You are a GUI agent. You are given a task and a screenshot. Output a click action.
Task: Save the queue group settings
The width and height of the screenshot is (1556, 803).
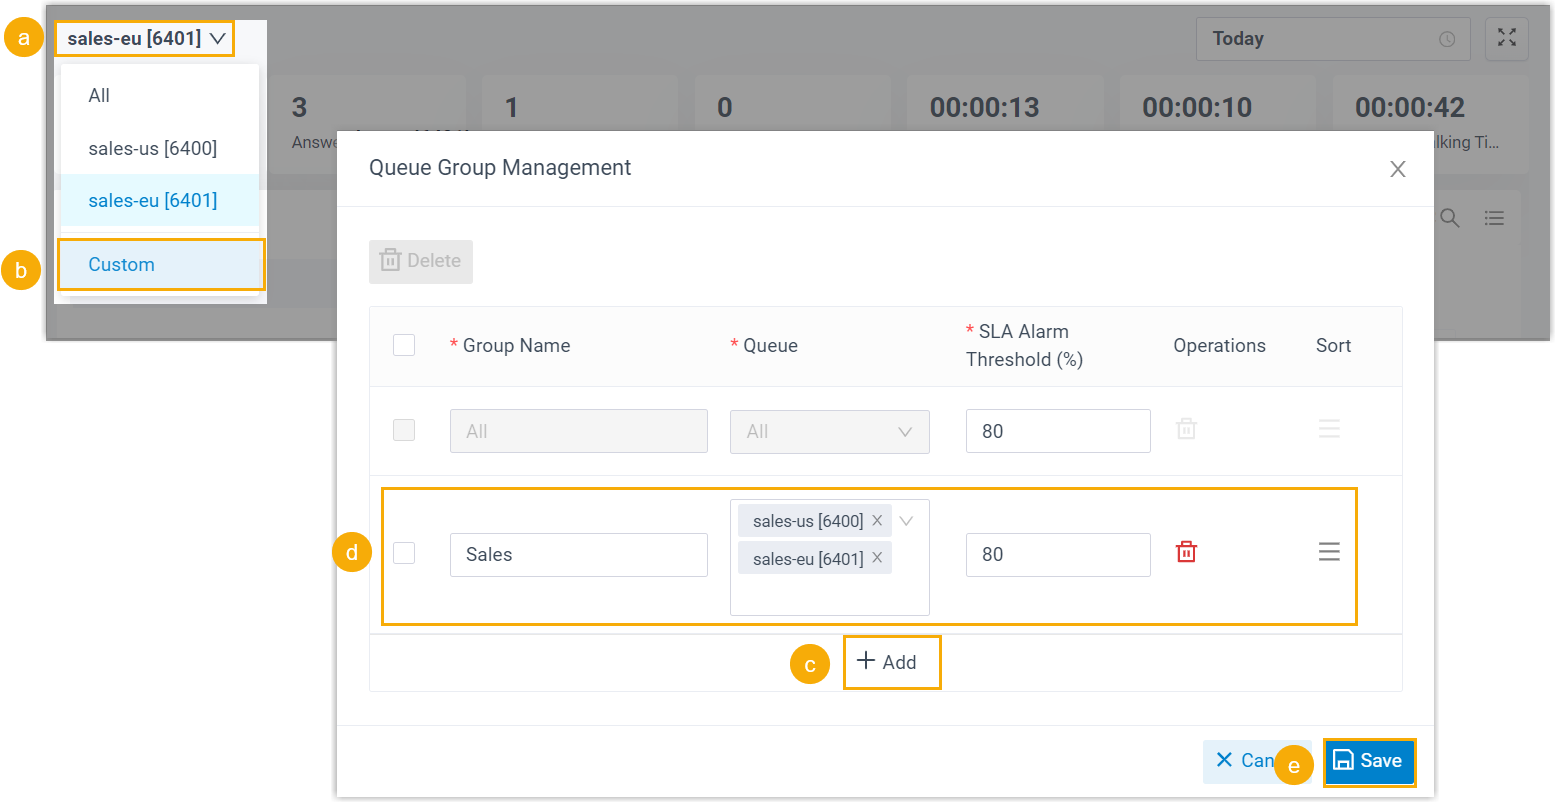pos(1368,761)
